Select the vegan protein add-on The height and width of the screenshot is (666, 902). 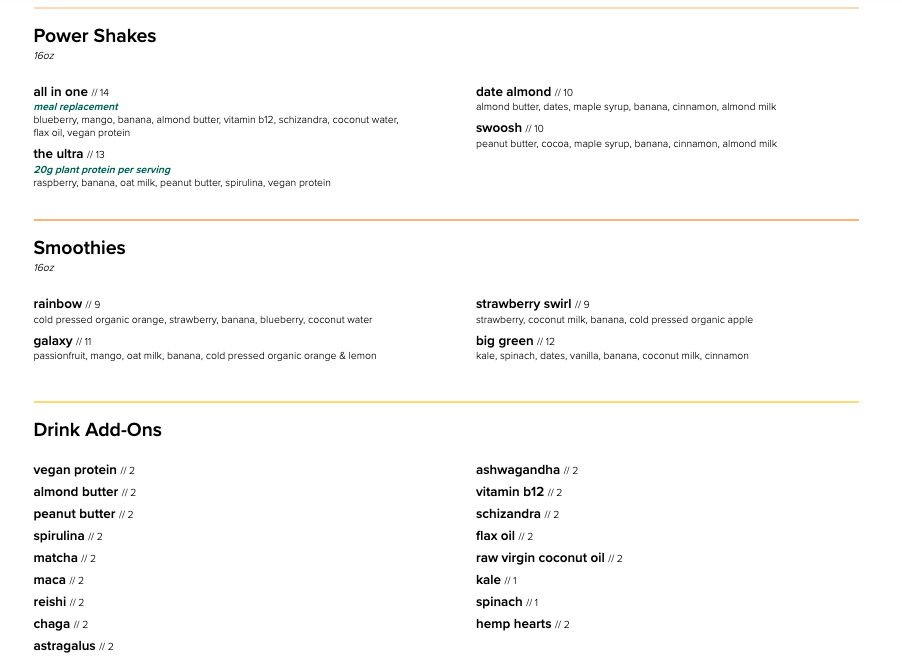point(75,470)
